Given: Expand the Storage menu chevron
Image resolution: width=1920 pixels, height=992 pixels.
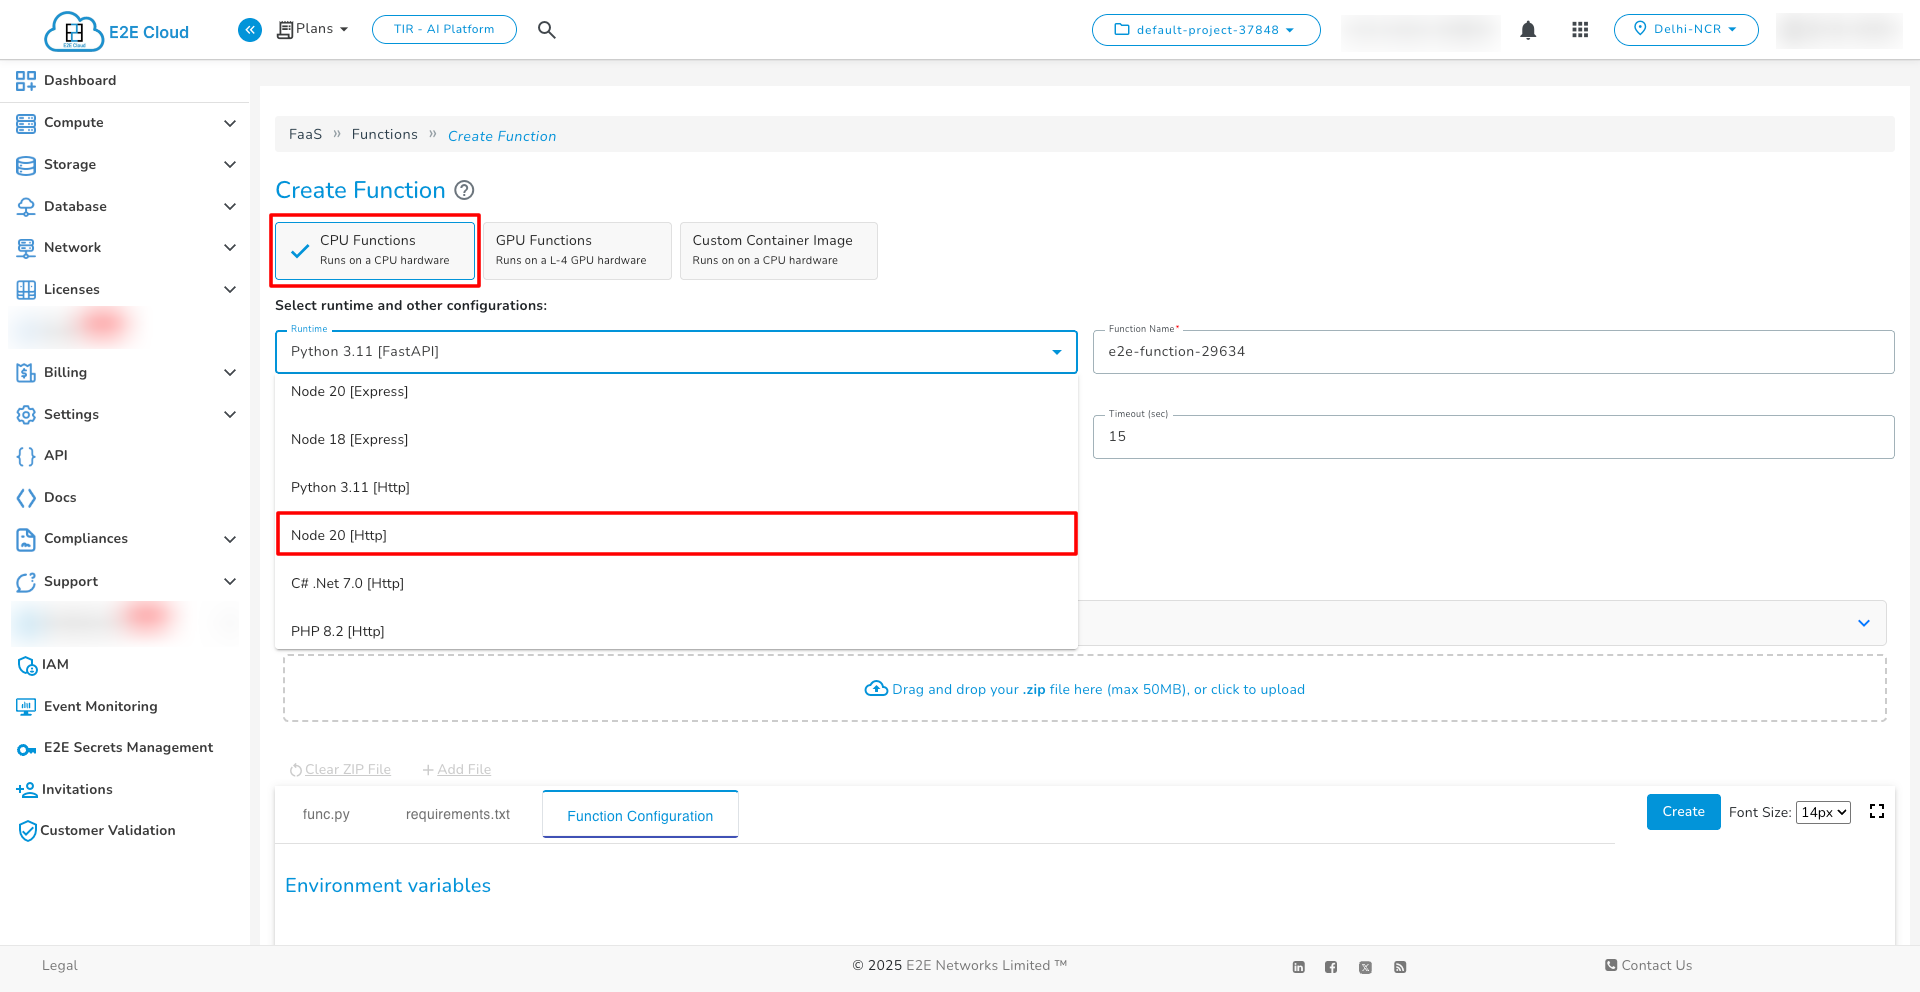Looking at the screenshot, I should 230,165.
